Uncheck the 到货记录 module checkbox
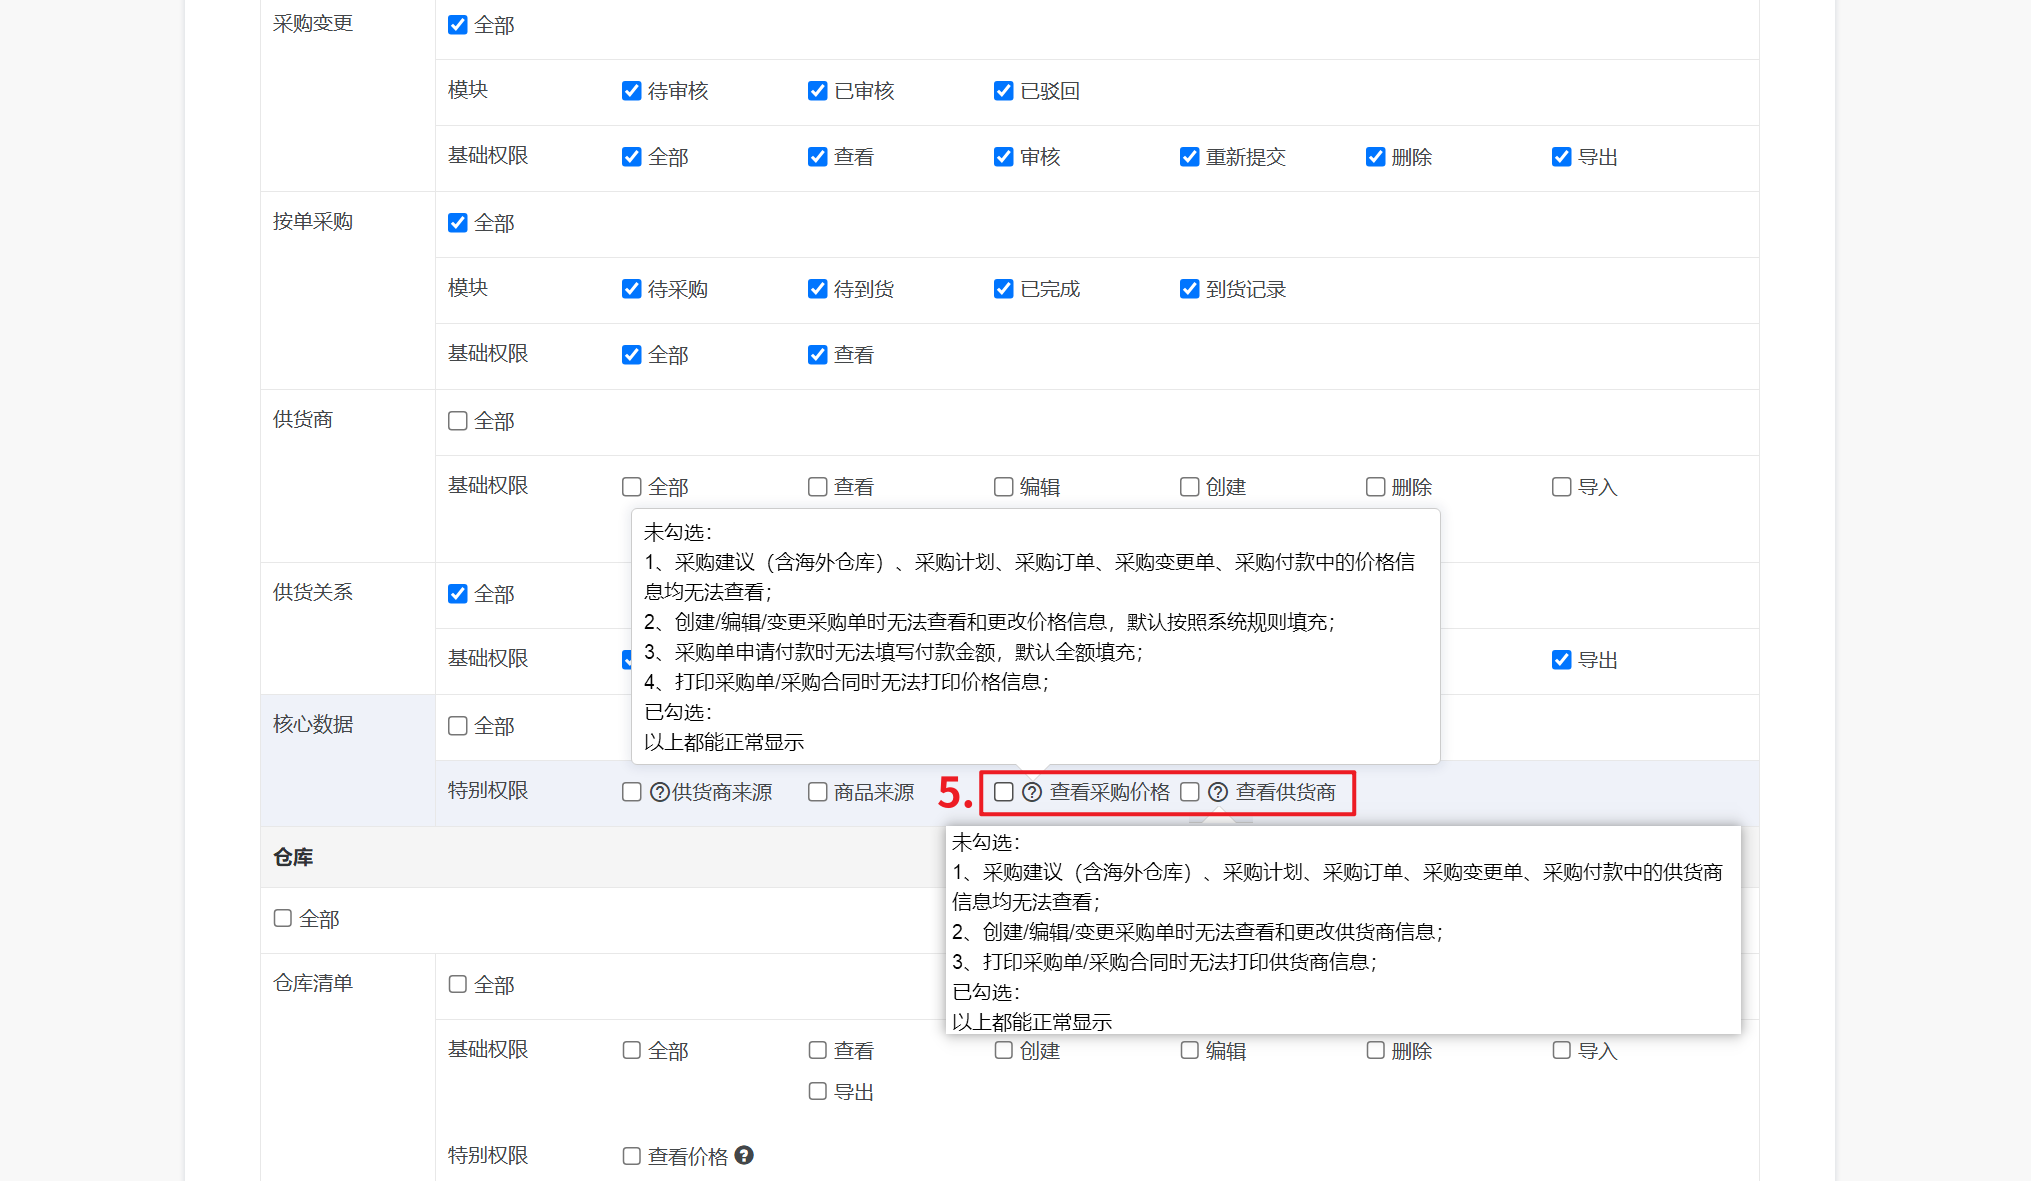The width and height of the screenshot is (2031, 1181). click(x=1190, y=289)
